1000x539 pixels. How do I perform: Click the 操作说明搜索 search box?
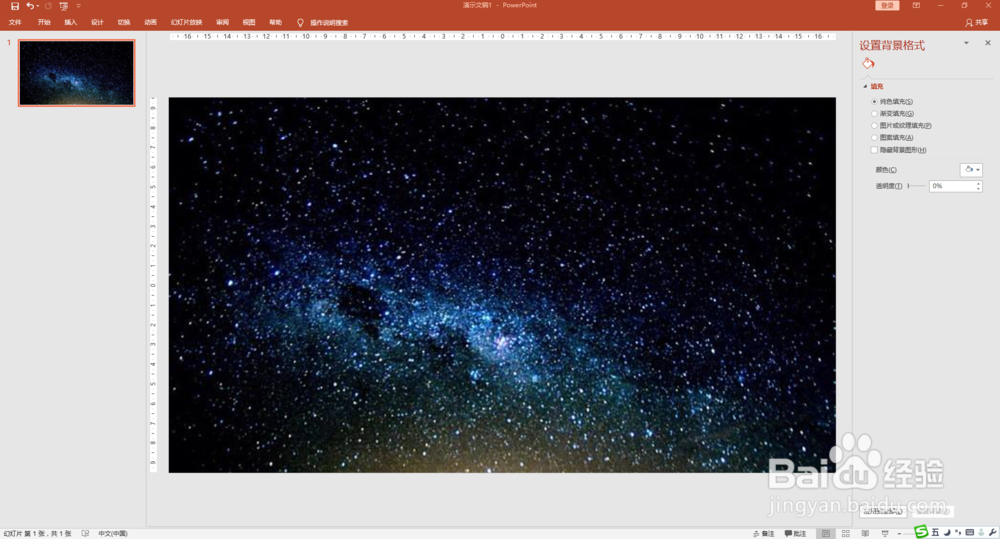(x=329, y=23)
